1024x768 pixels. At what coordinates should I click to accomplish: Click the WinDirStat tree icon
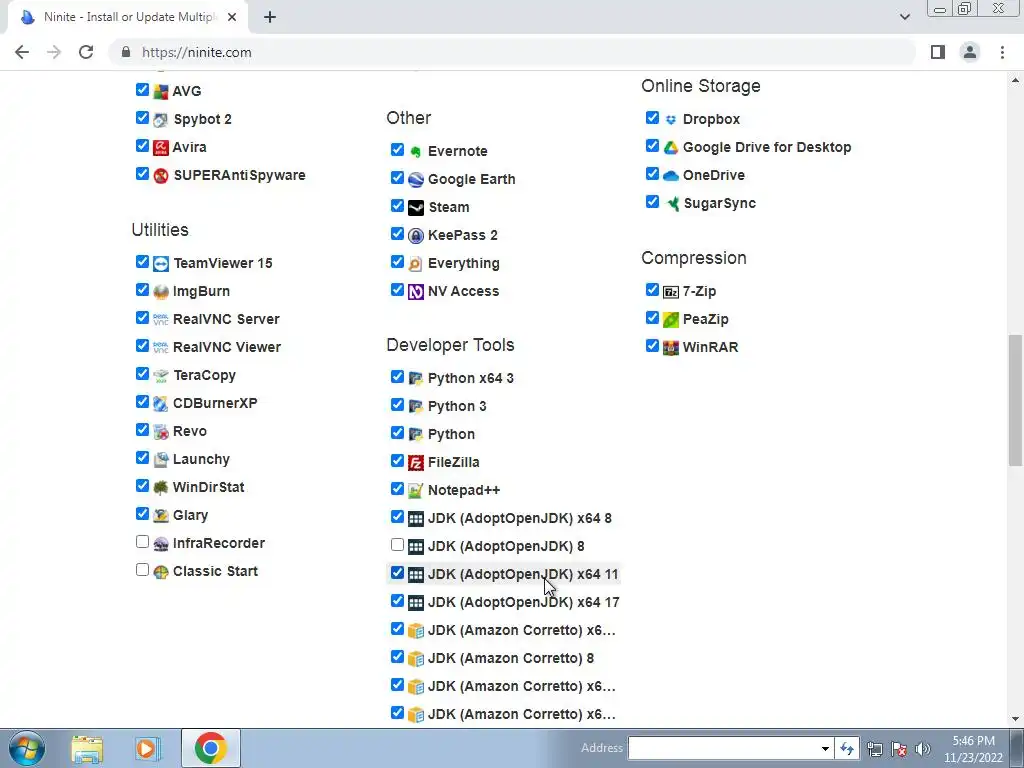(161, 488)
